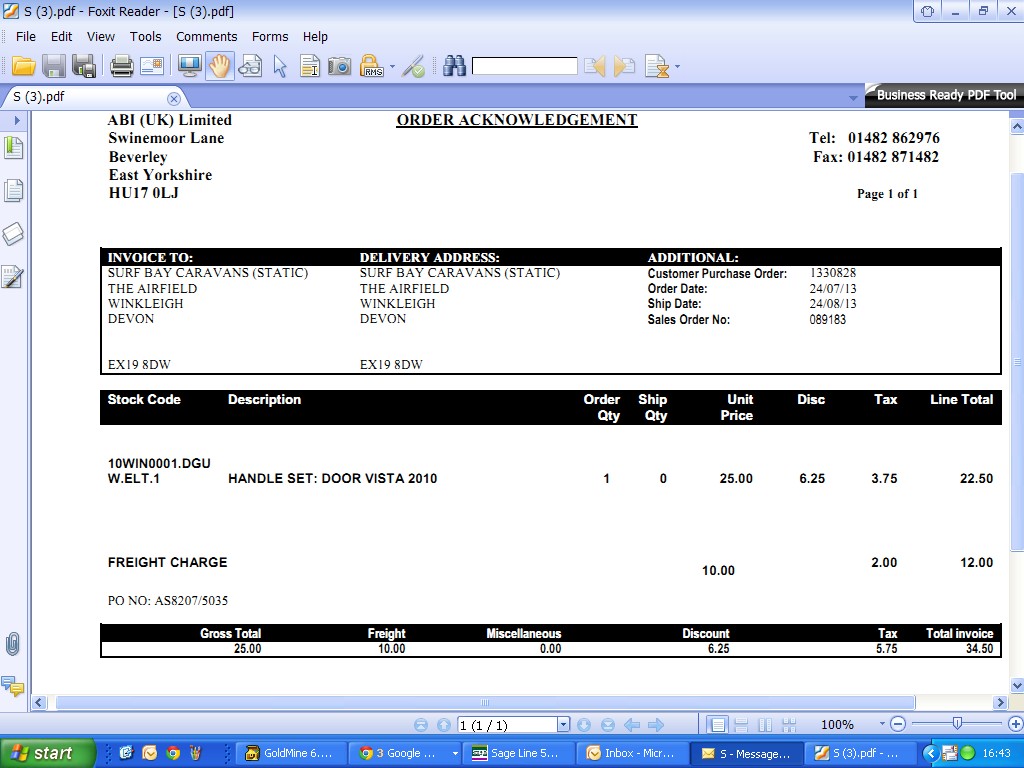Enable continuous page view mode
Screen dimensions: 1024x768
click(x=741, y=725)
